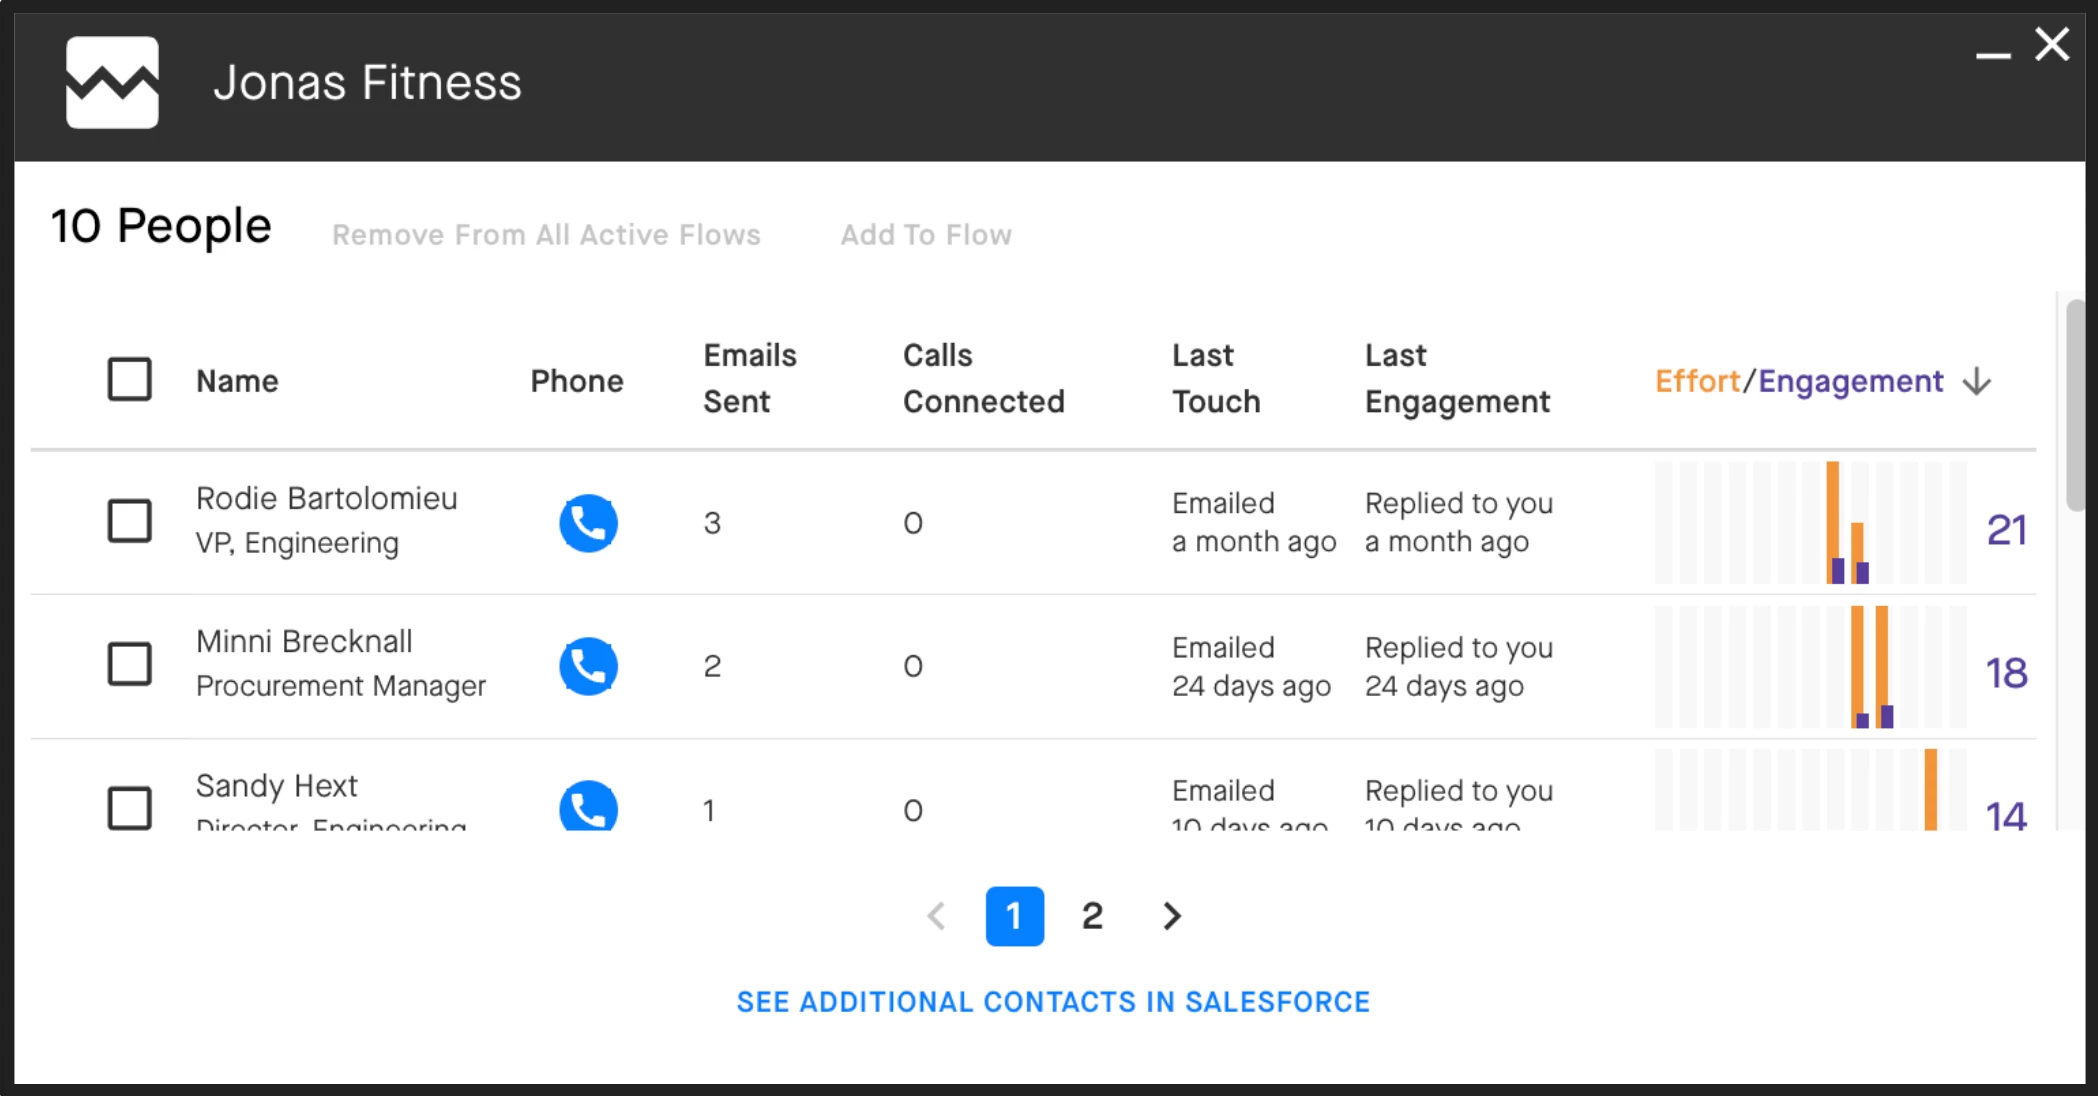
Task: Click the Add To Flow button
Action: (926, 235)
